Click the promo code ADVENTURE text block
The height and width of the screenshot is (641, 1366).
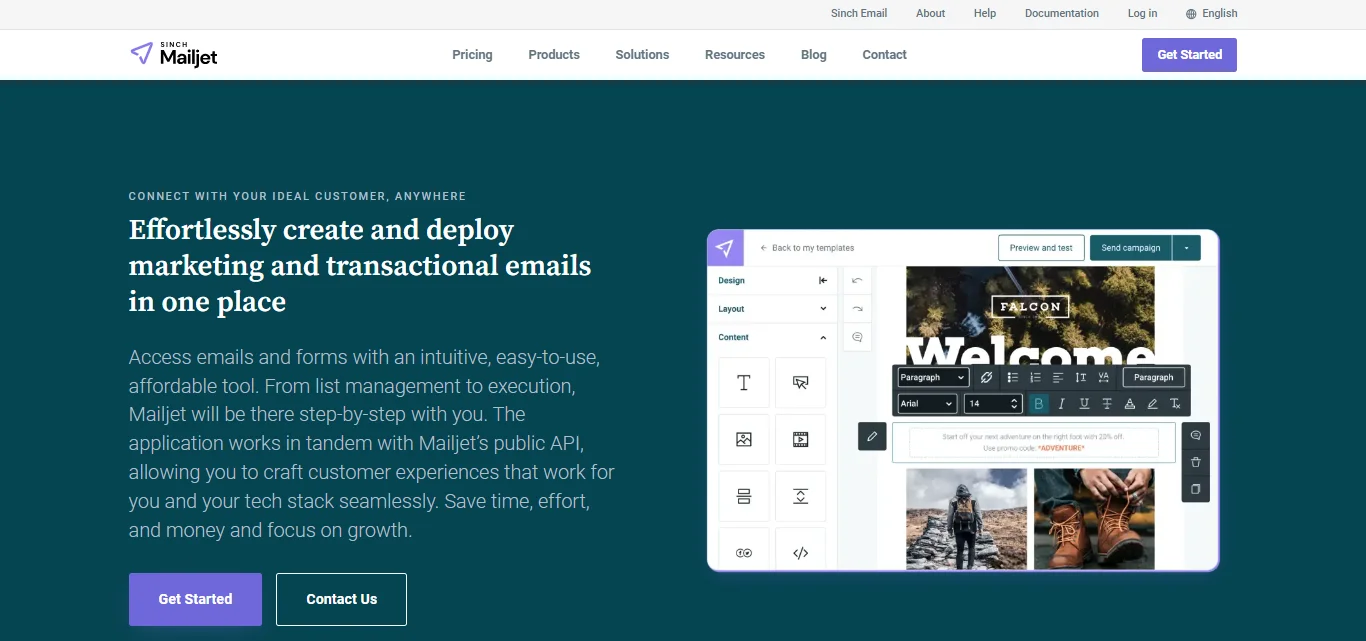tap(1034, 443)
